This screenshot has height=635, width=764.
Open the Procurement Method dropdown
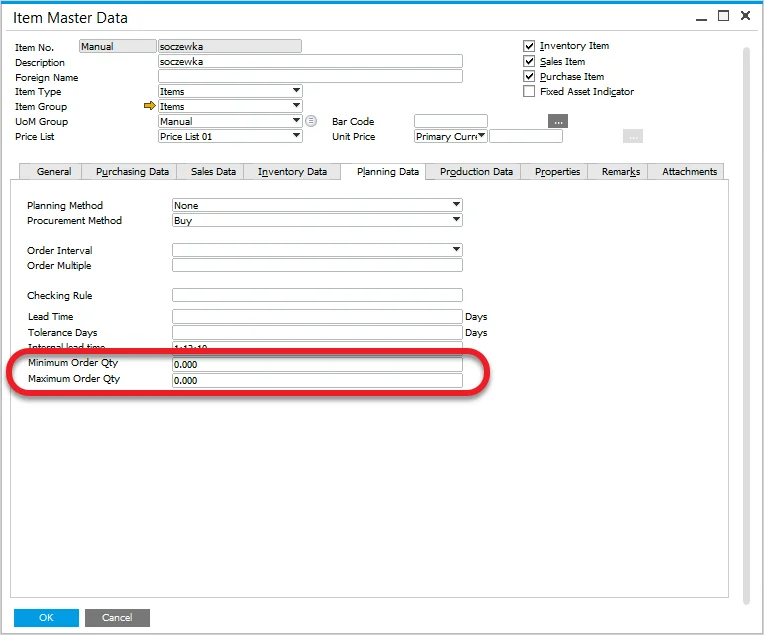tap(456, 221)
